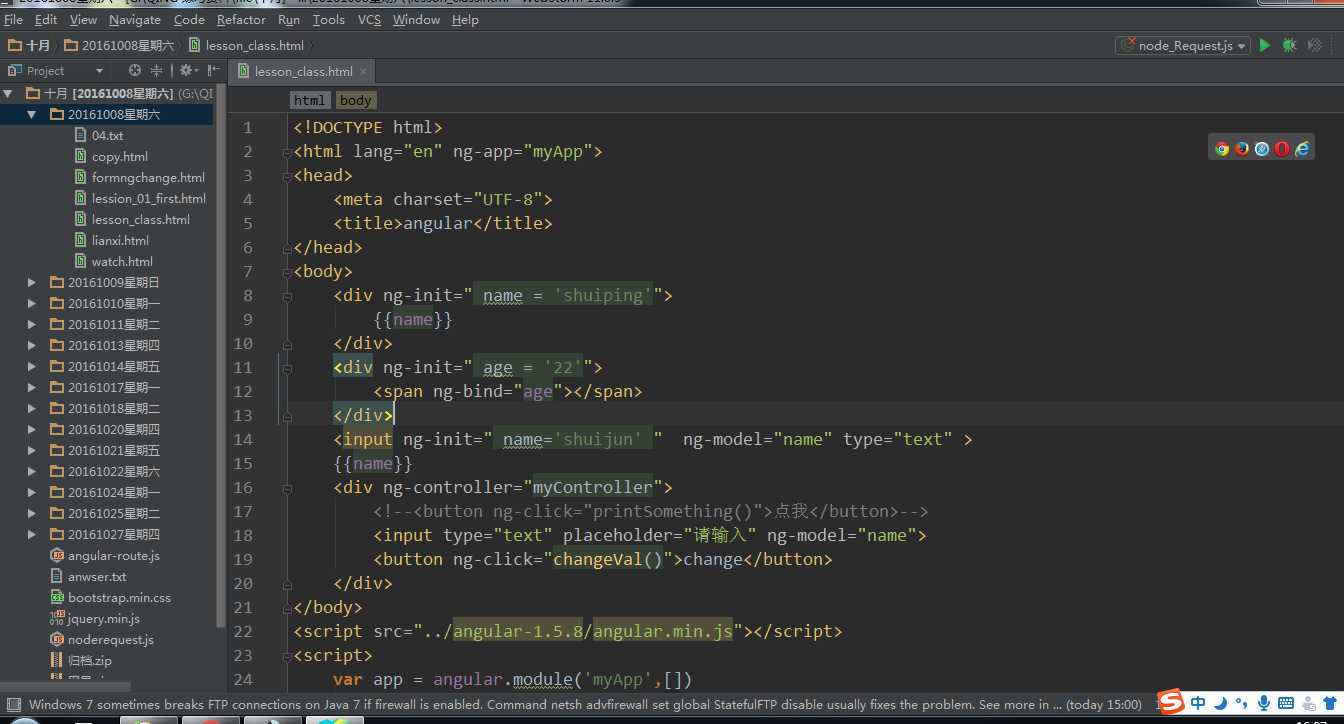Viewport: 1344px width, 724px height.
Task: Start debugging with the green bug icon
Action: 1290,45
